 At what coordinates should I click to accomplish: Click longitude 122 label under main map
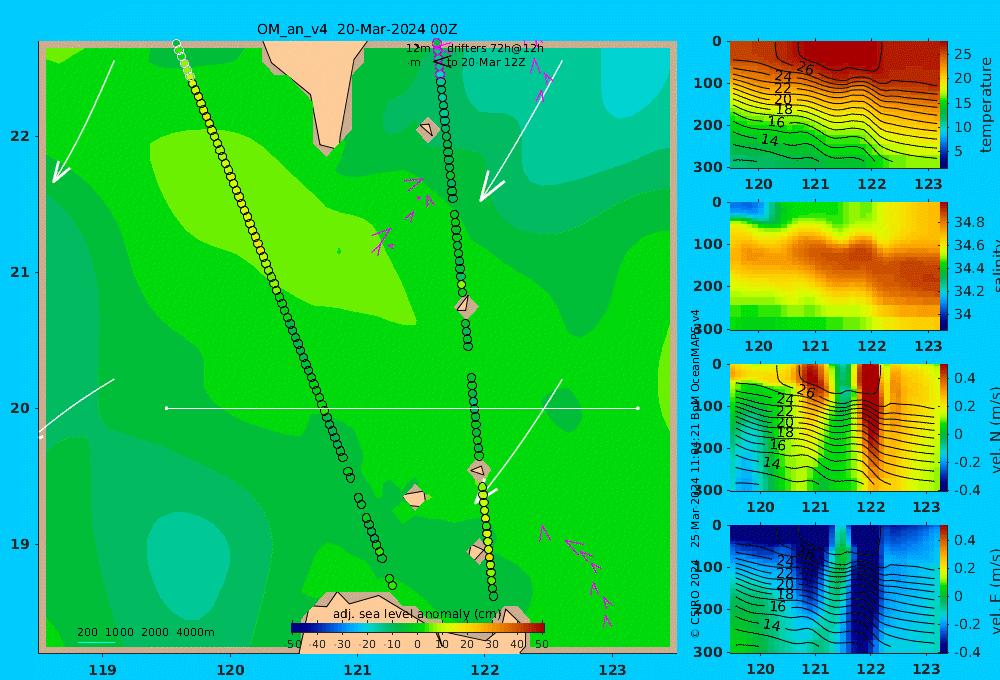tap(485, 670)
